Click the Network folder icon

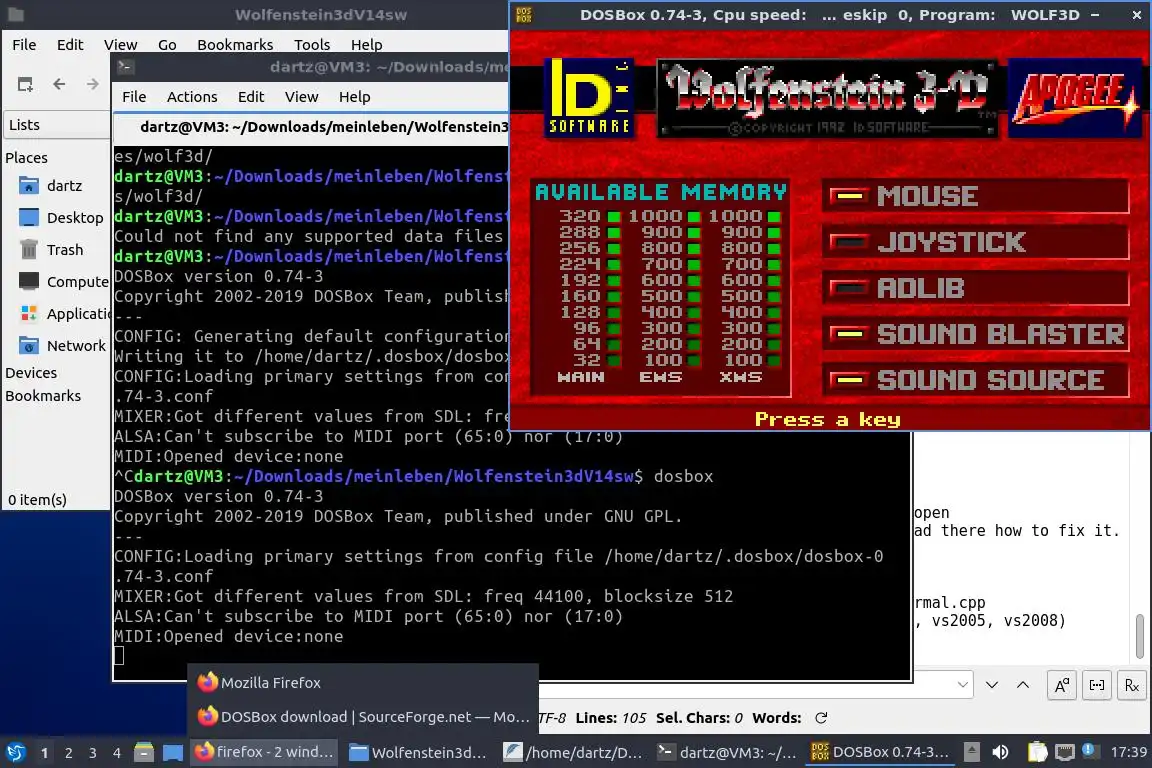(x=29, y=345)
